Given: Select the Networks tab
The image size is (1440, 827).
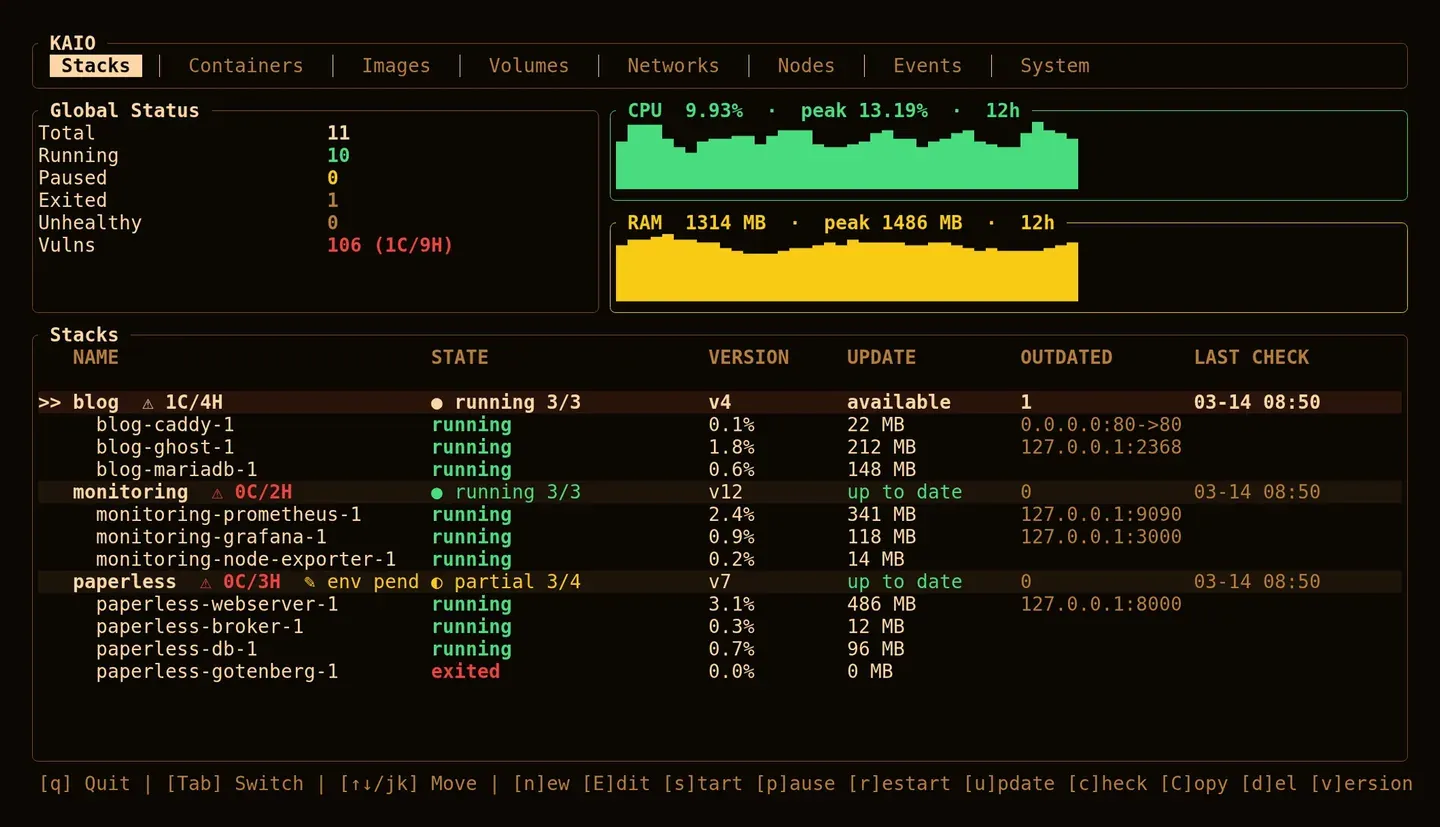Looking at the screenshot, I should [673, 66].
